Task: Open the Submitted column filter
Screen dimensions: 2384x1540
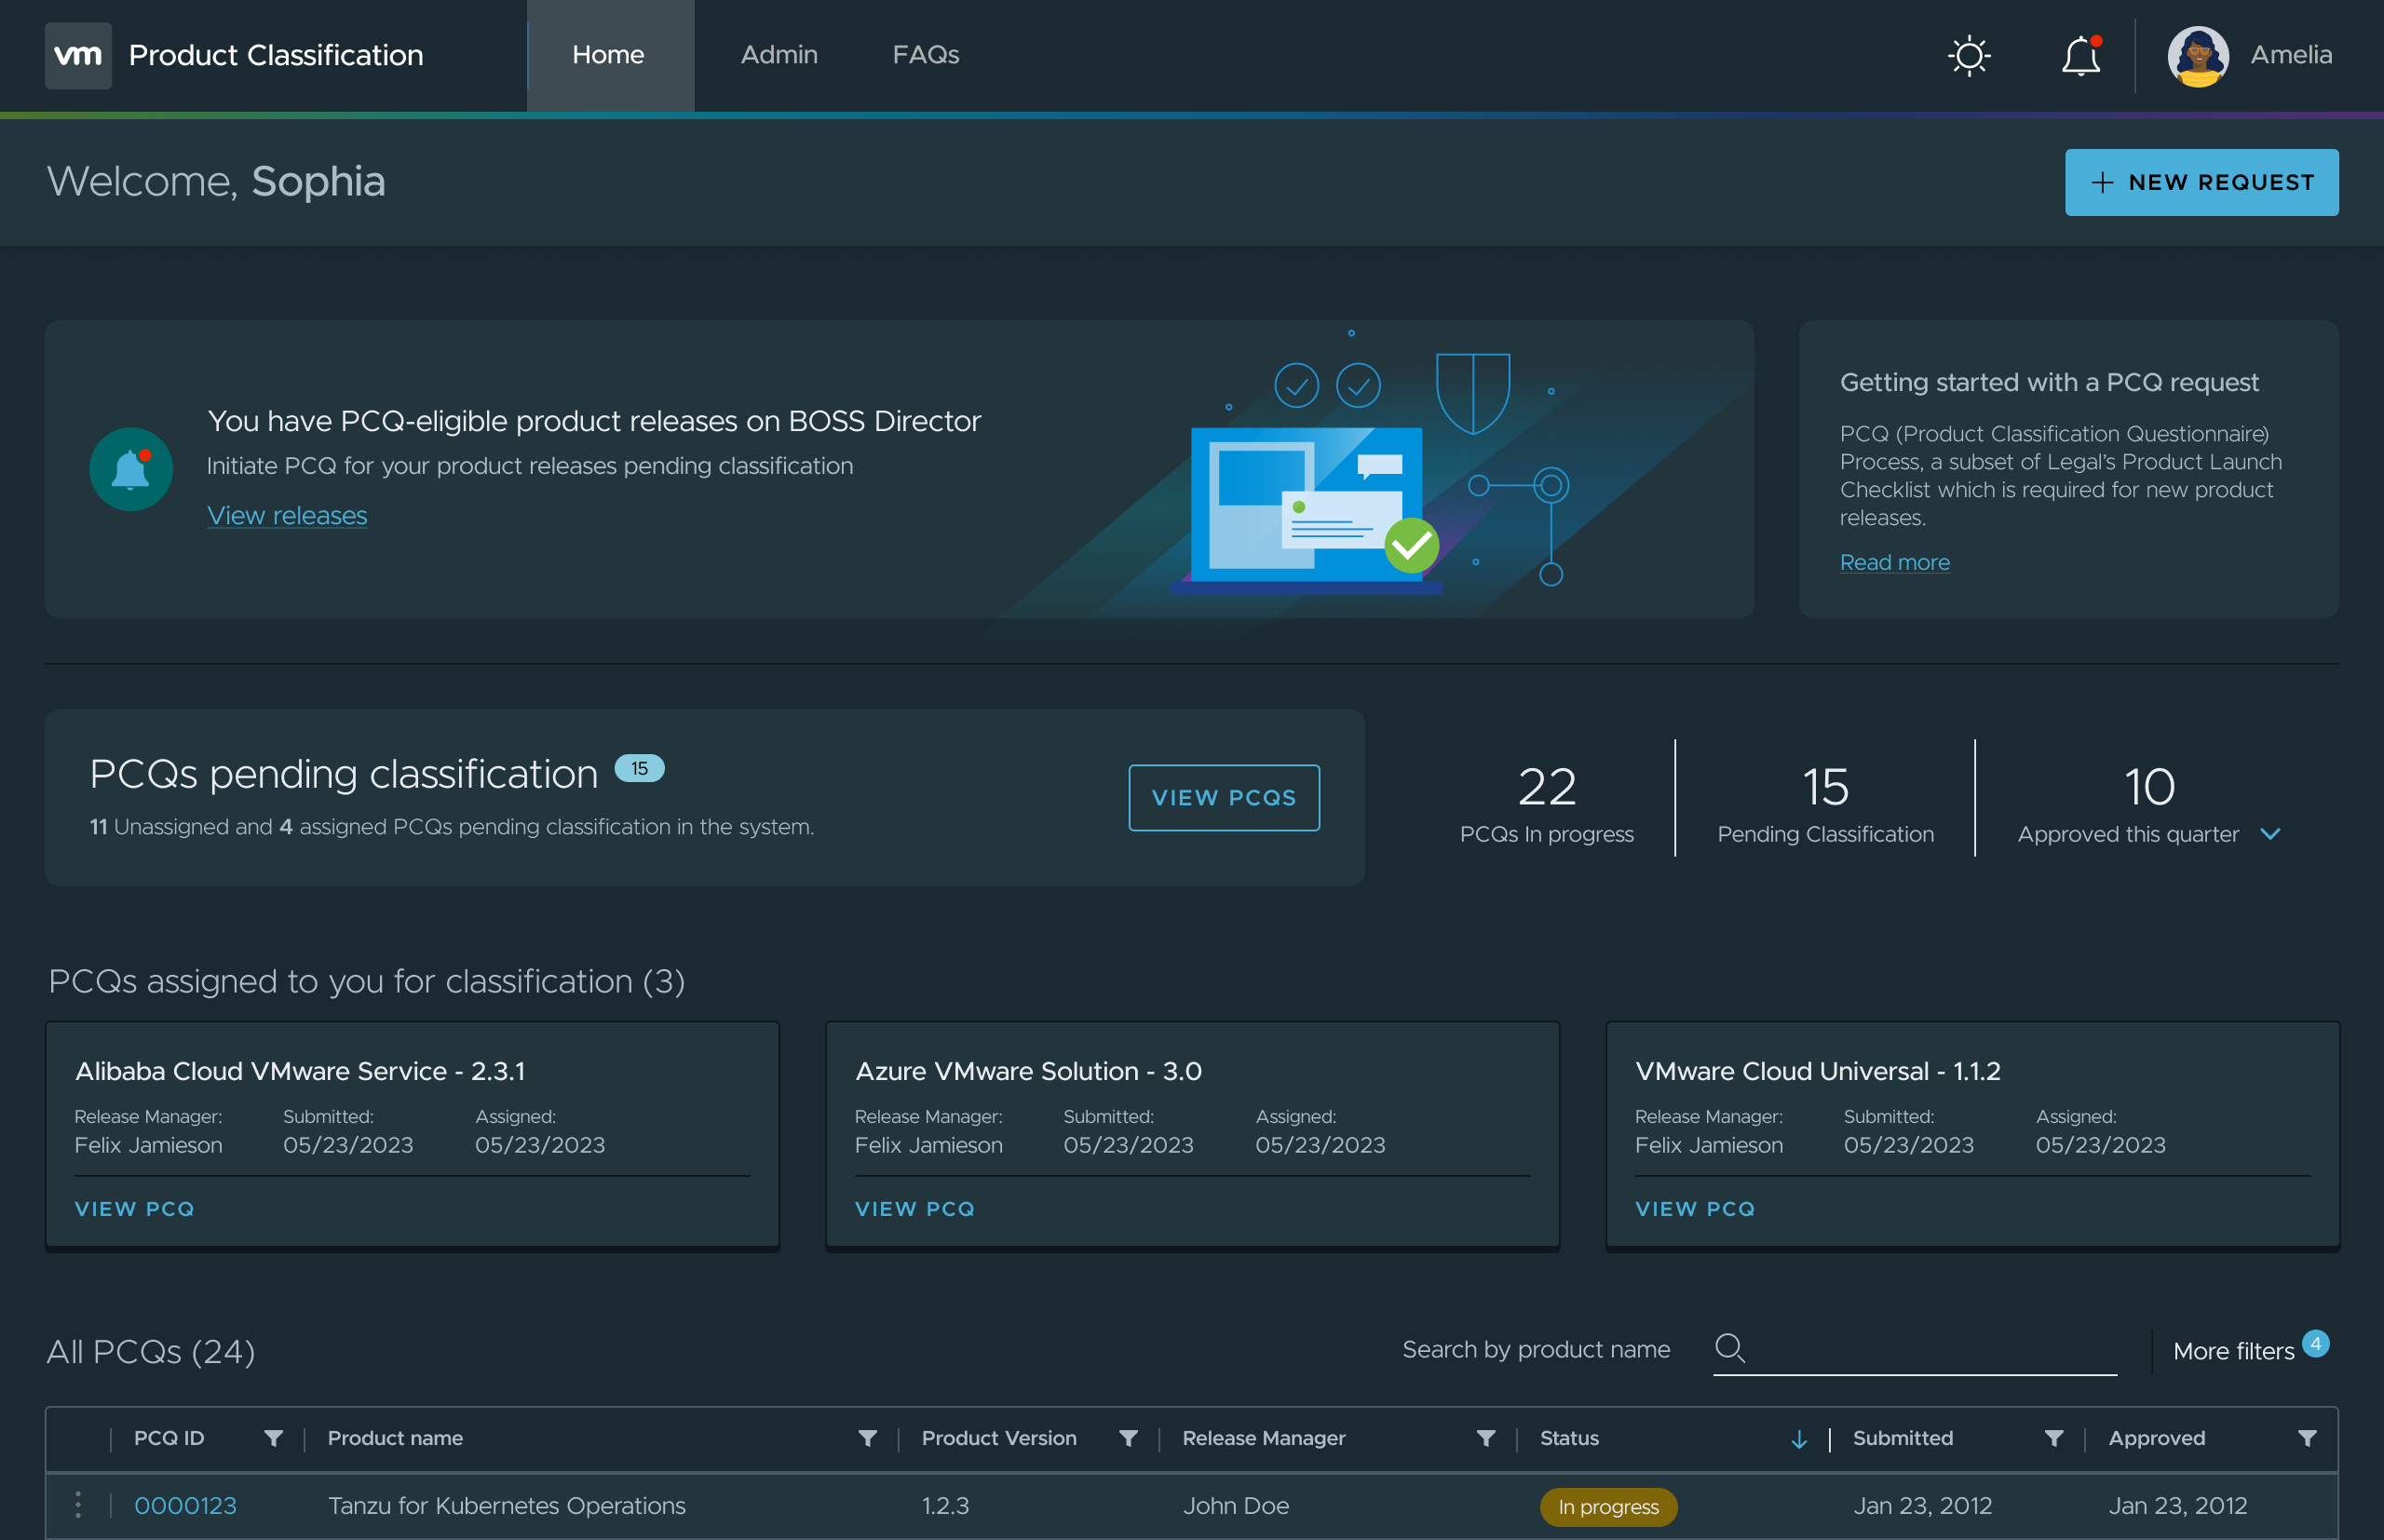Action: (x=2054, y=1438)
